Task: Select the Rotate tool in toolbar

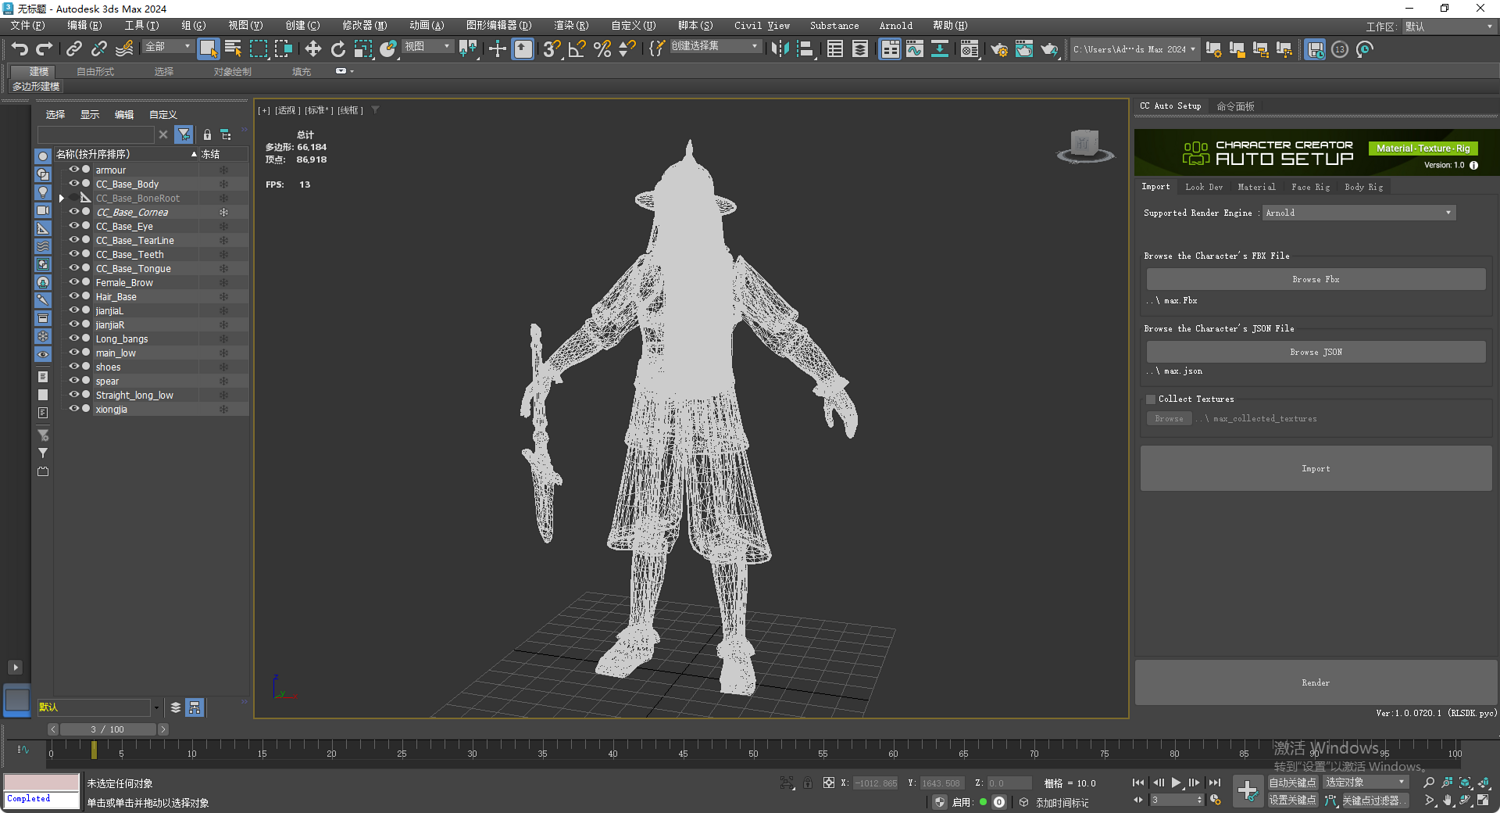Action: click(338, 49)
